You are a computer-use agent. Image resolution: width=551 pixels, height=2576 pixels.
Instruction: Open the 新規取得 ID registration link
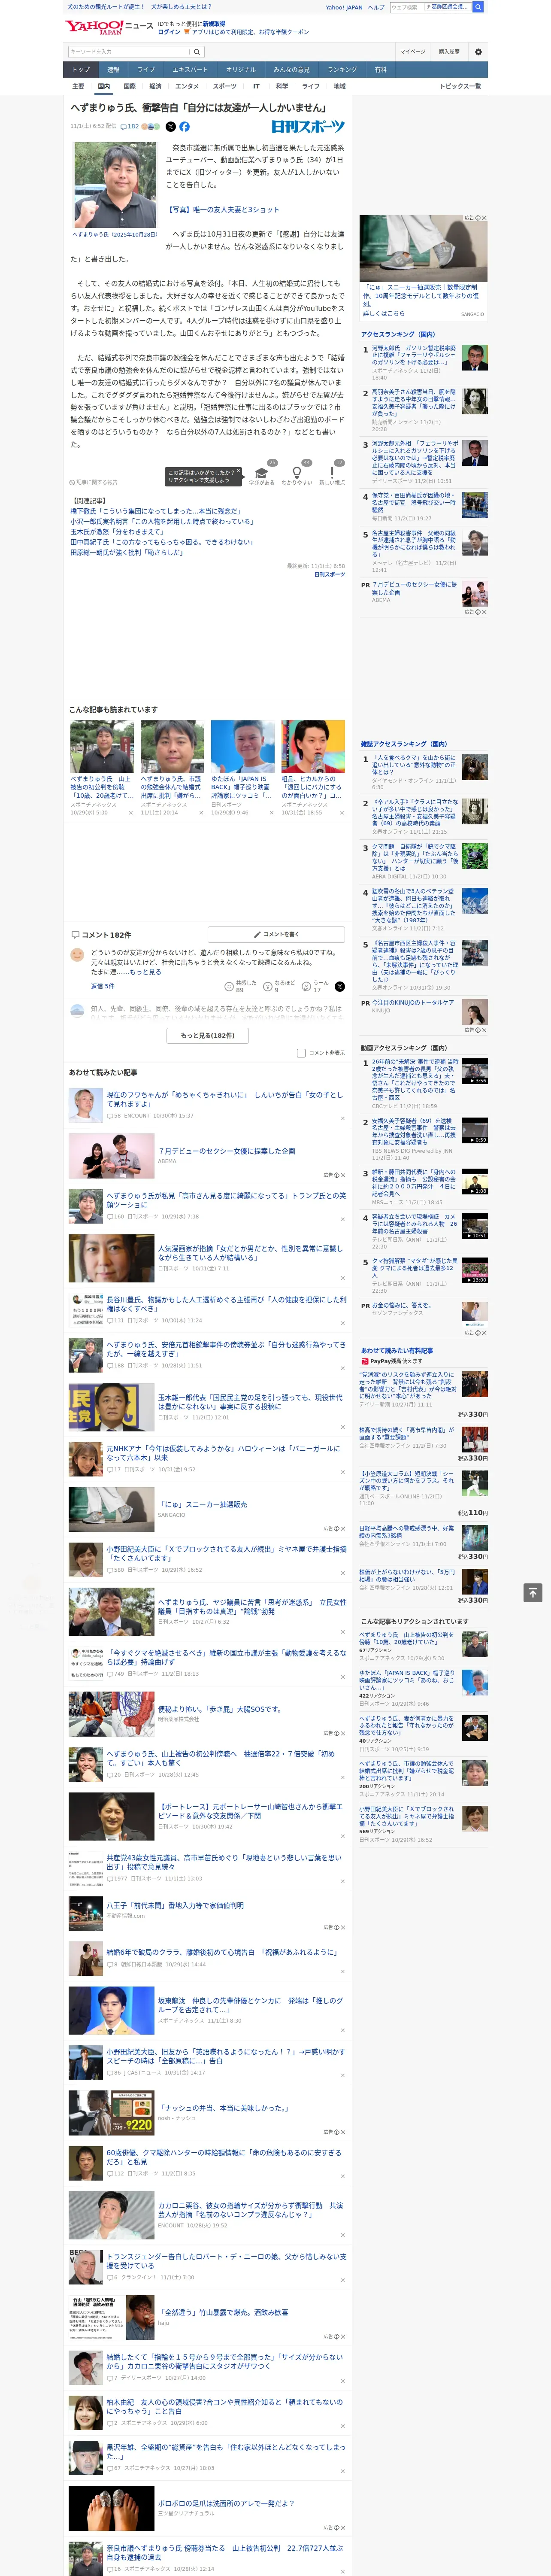(214, 24)
